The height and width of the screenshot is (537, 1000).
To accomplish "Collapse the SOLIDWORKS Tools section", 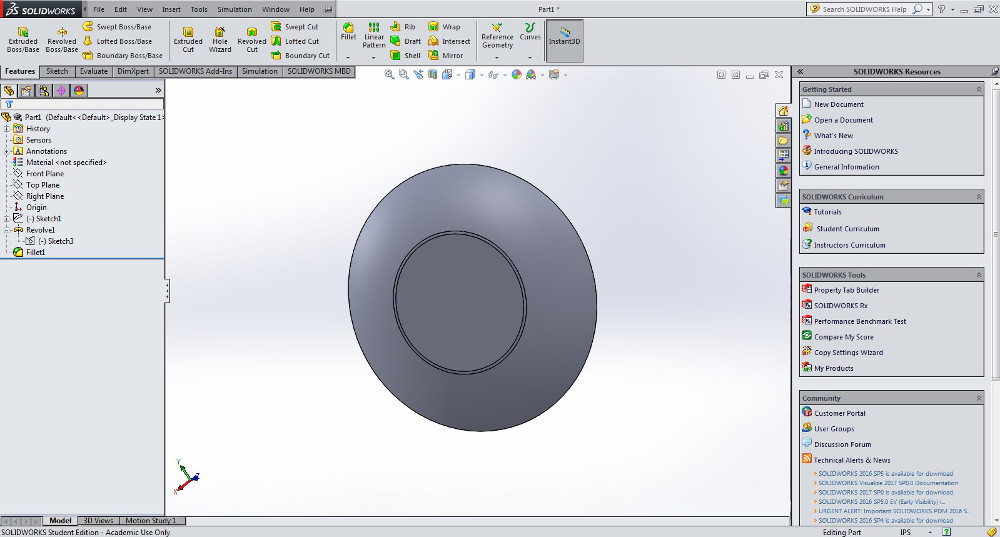I will pyautogui.click(x=978, y=275).
